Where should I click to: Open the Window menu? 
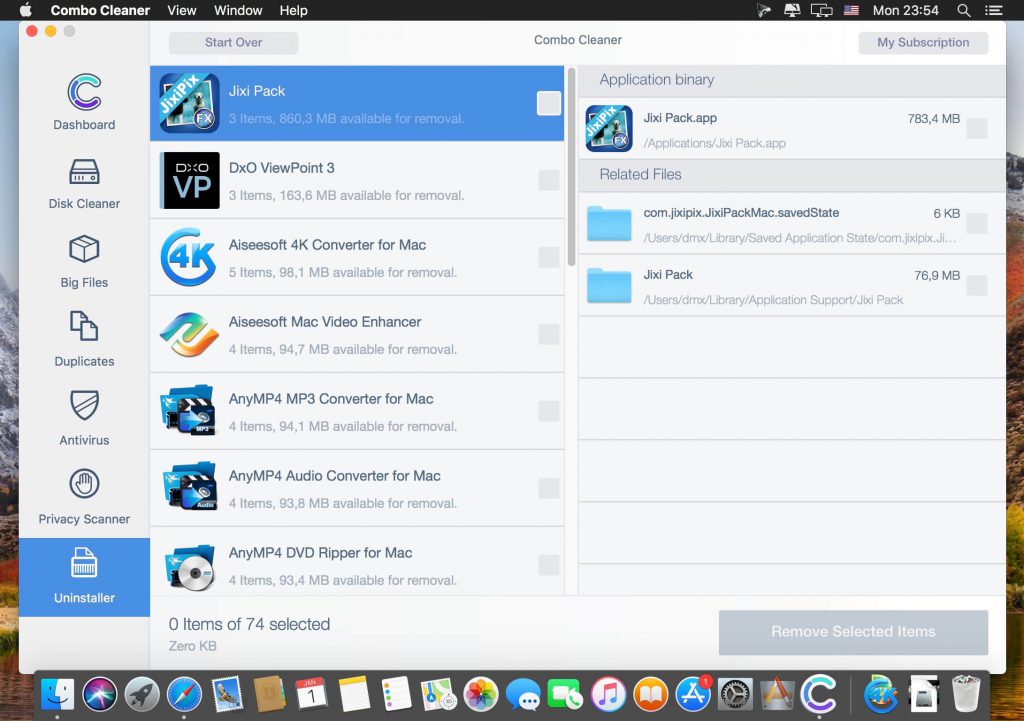click(238, 10)
